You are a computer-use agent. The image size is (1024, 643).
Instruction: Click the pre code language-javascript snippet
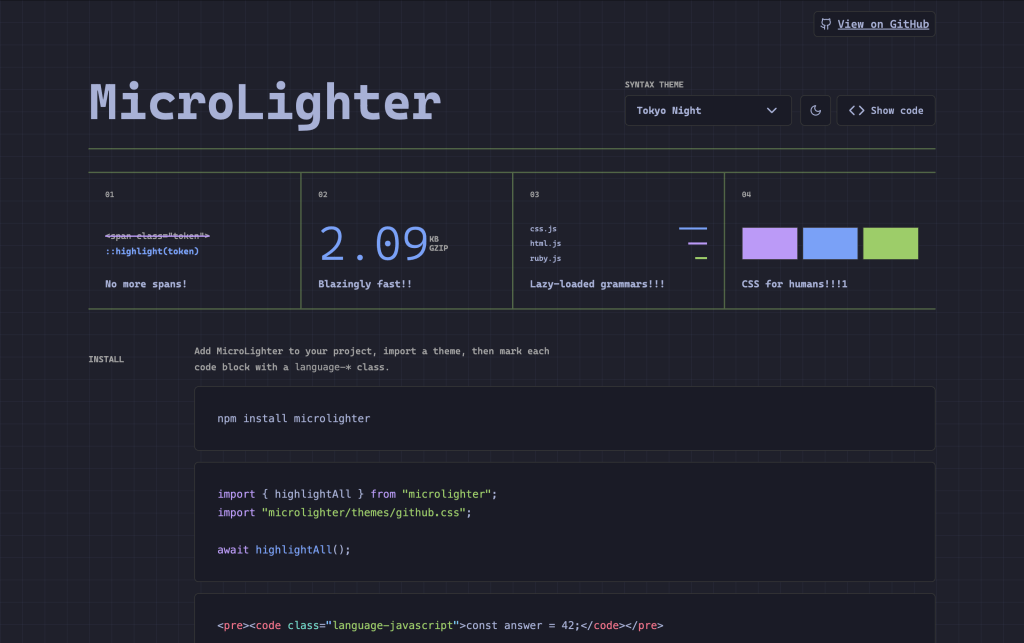click(440, 625)
